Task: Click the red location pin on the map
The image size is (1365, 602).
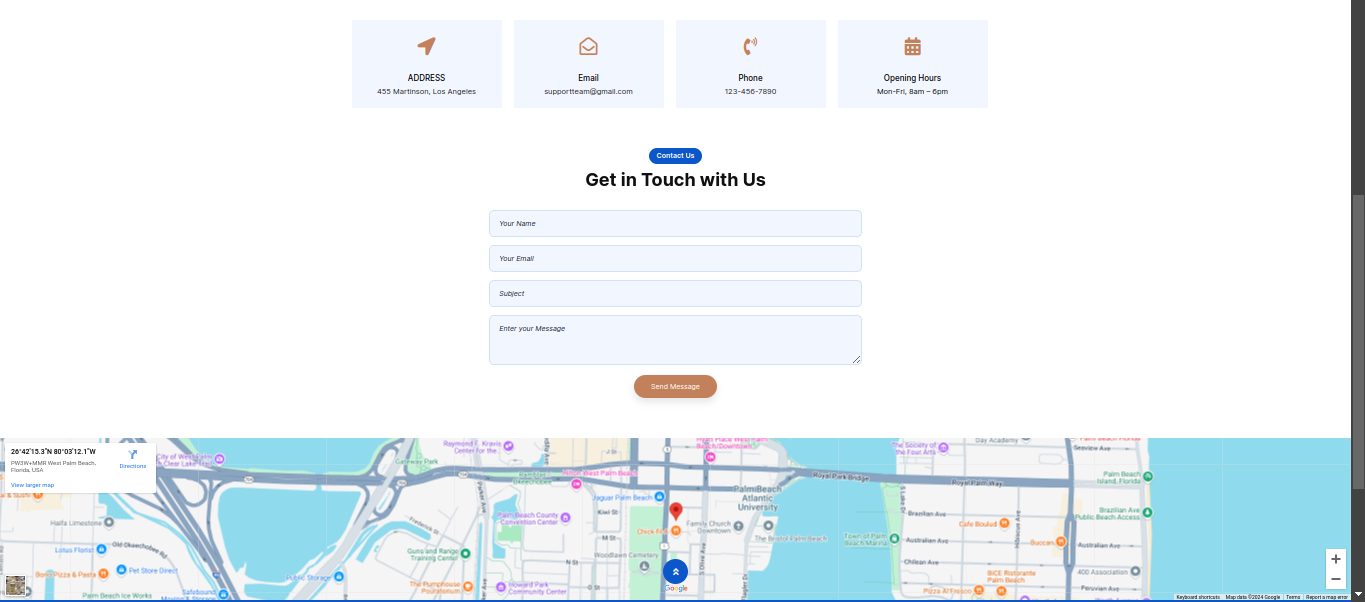Action: click(676, 512)
